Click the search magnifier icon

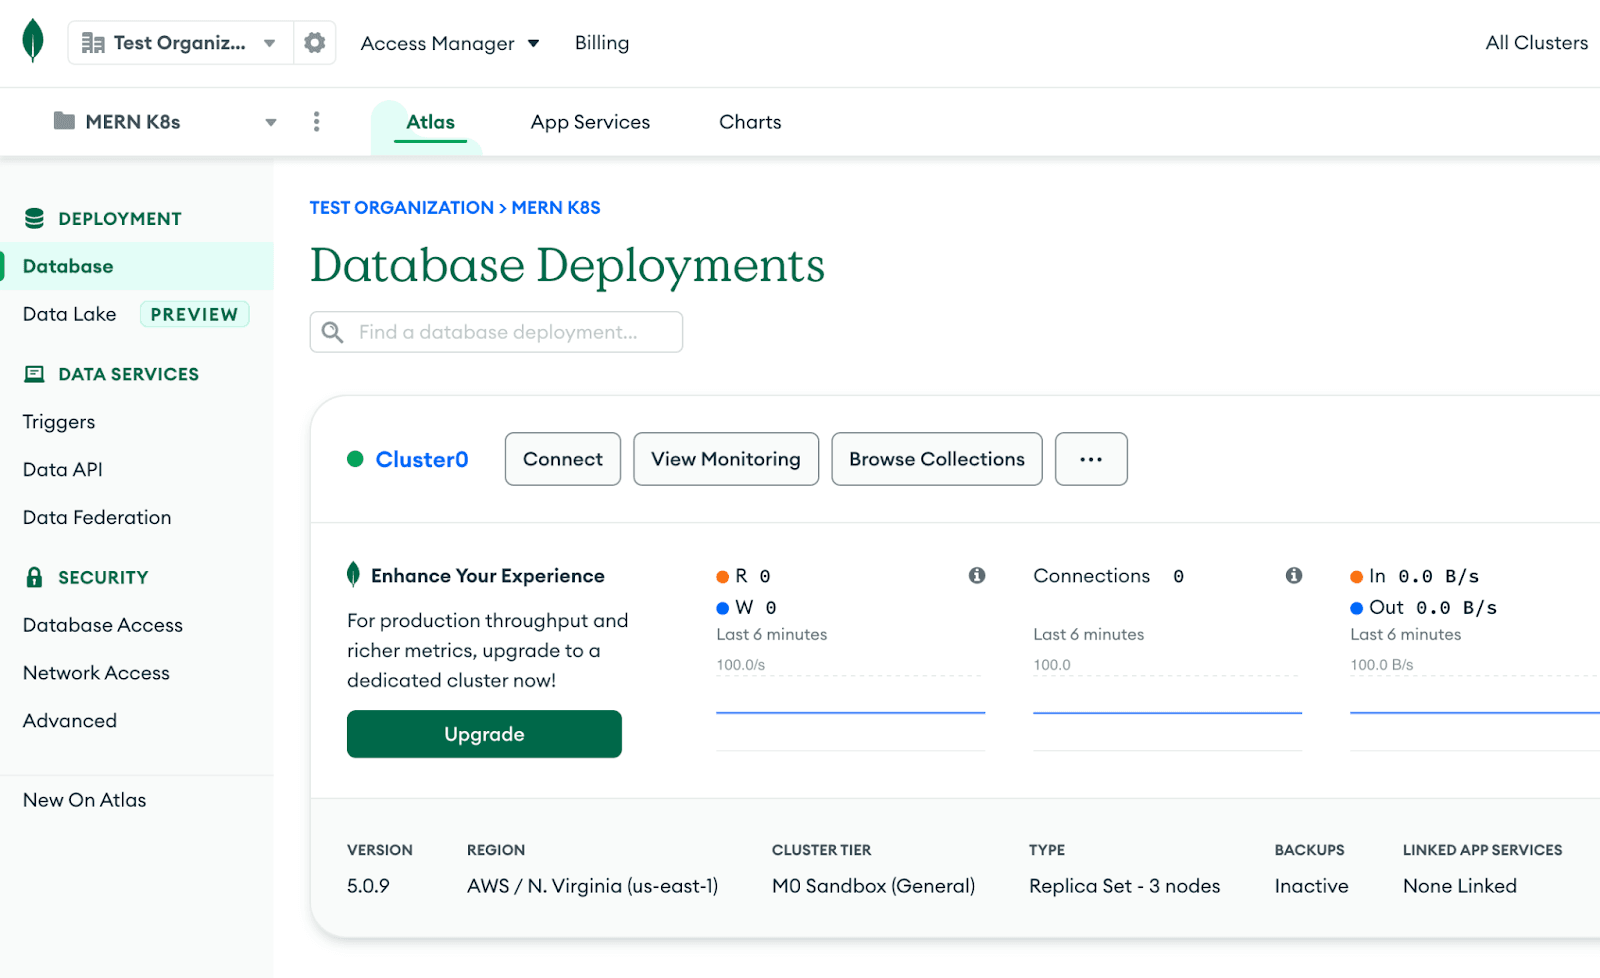(x=333, y=332)
